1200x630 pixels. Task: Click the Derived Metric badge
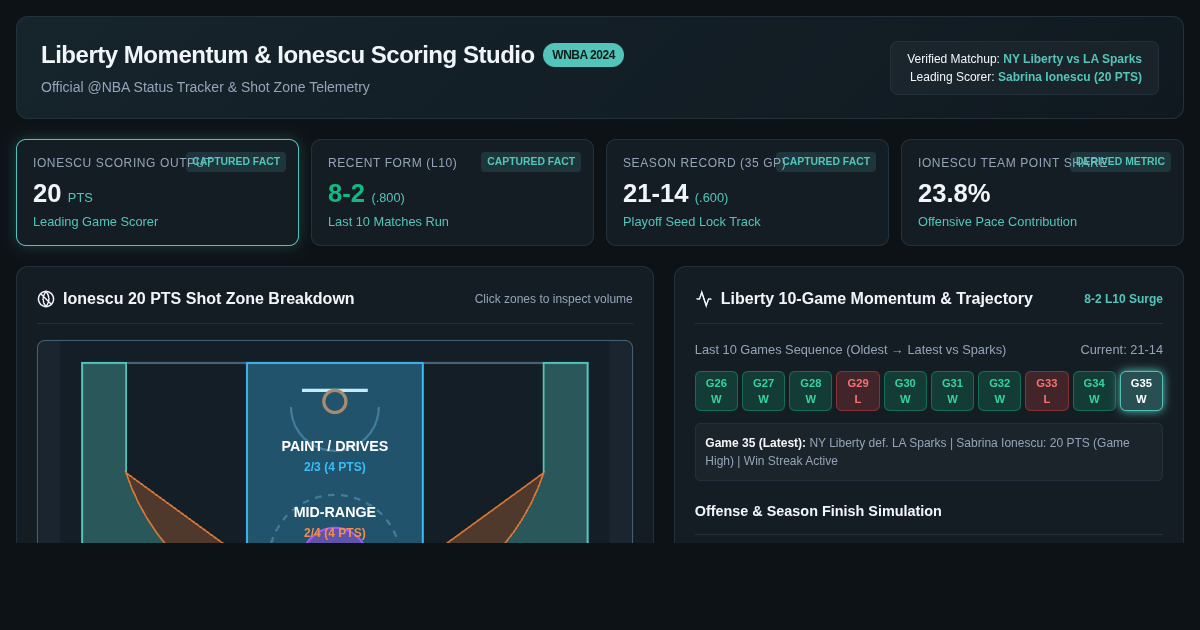[x=1120, y=162]
